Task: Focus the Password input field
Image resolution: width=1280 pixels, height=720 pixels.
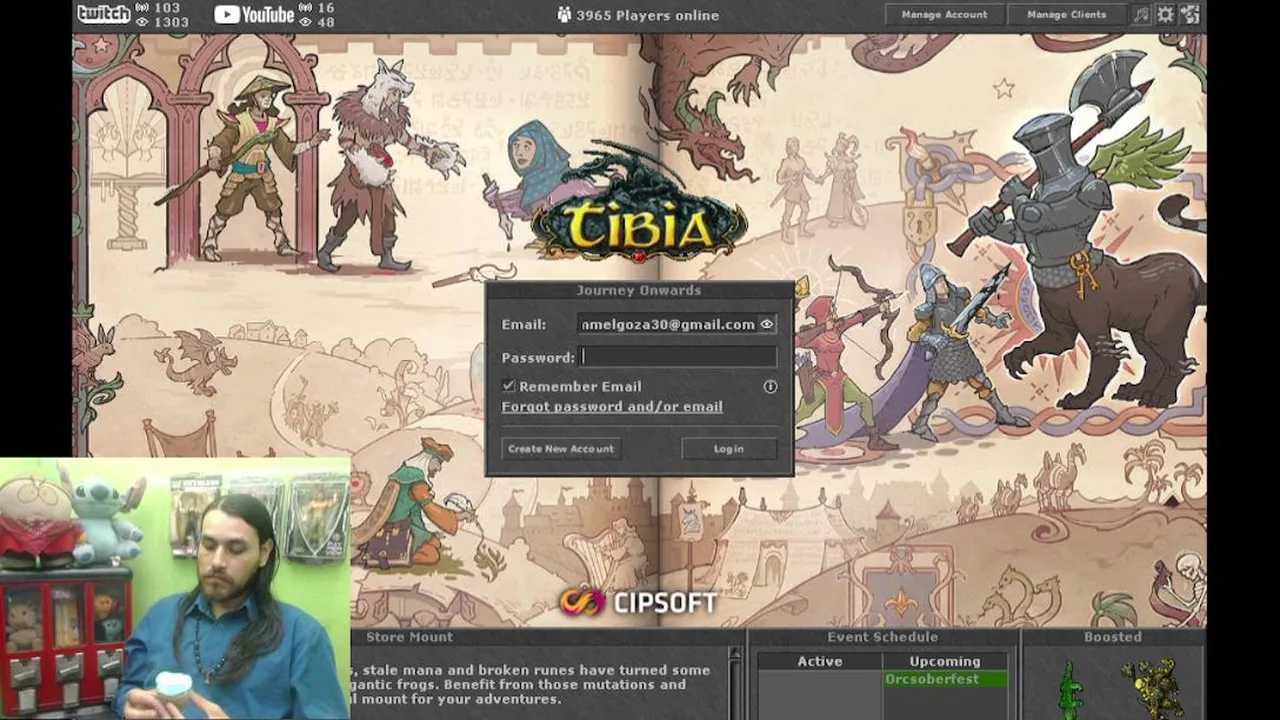Action: 678,357
